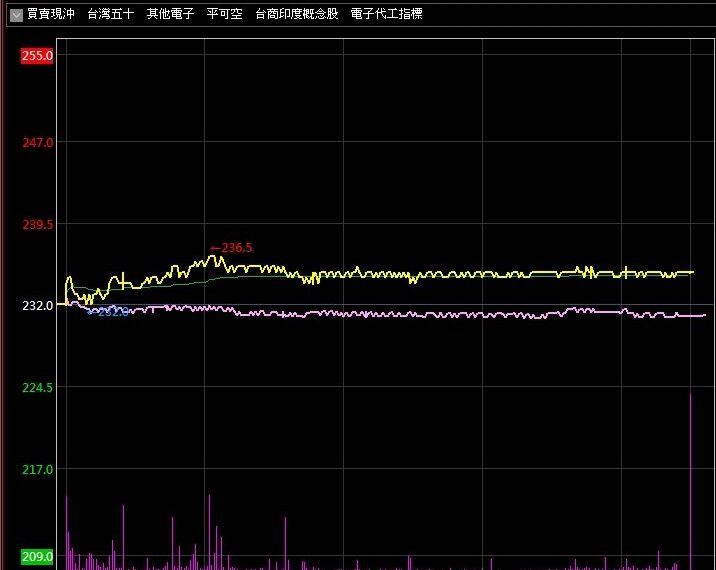Click the pink line at right end
Screen dimensions: 716x570
(702, 315)
